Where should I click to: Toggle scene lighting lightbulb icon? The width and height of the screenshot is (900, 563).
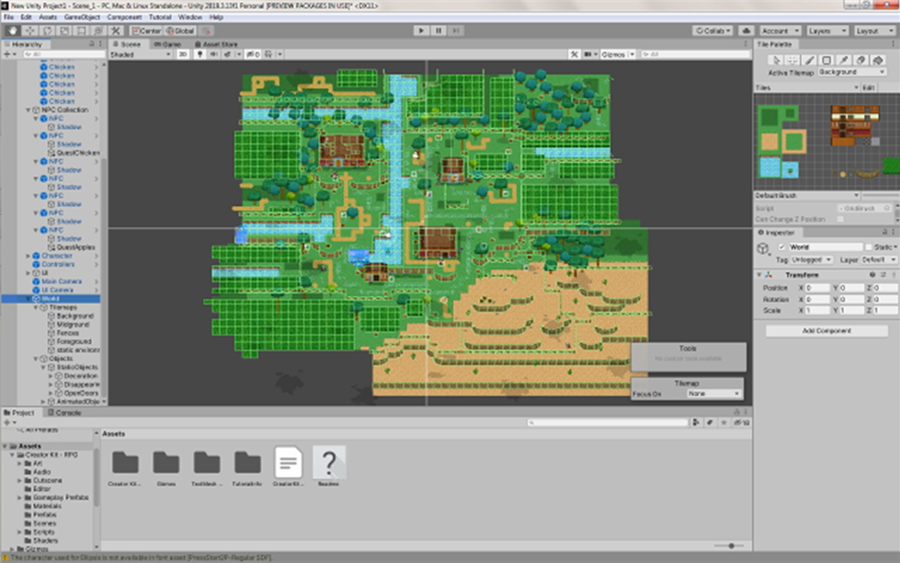click(200, 55)
